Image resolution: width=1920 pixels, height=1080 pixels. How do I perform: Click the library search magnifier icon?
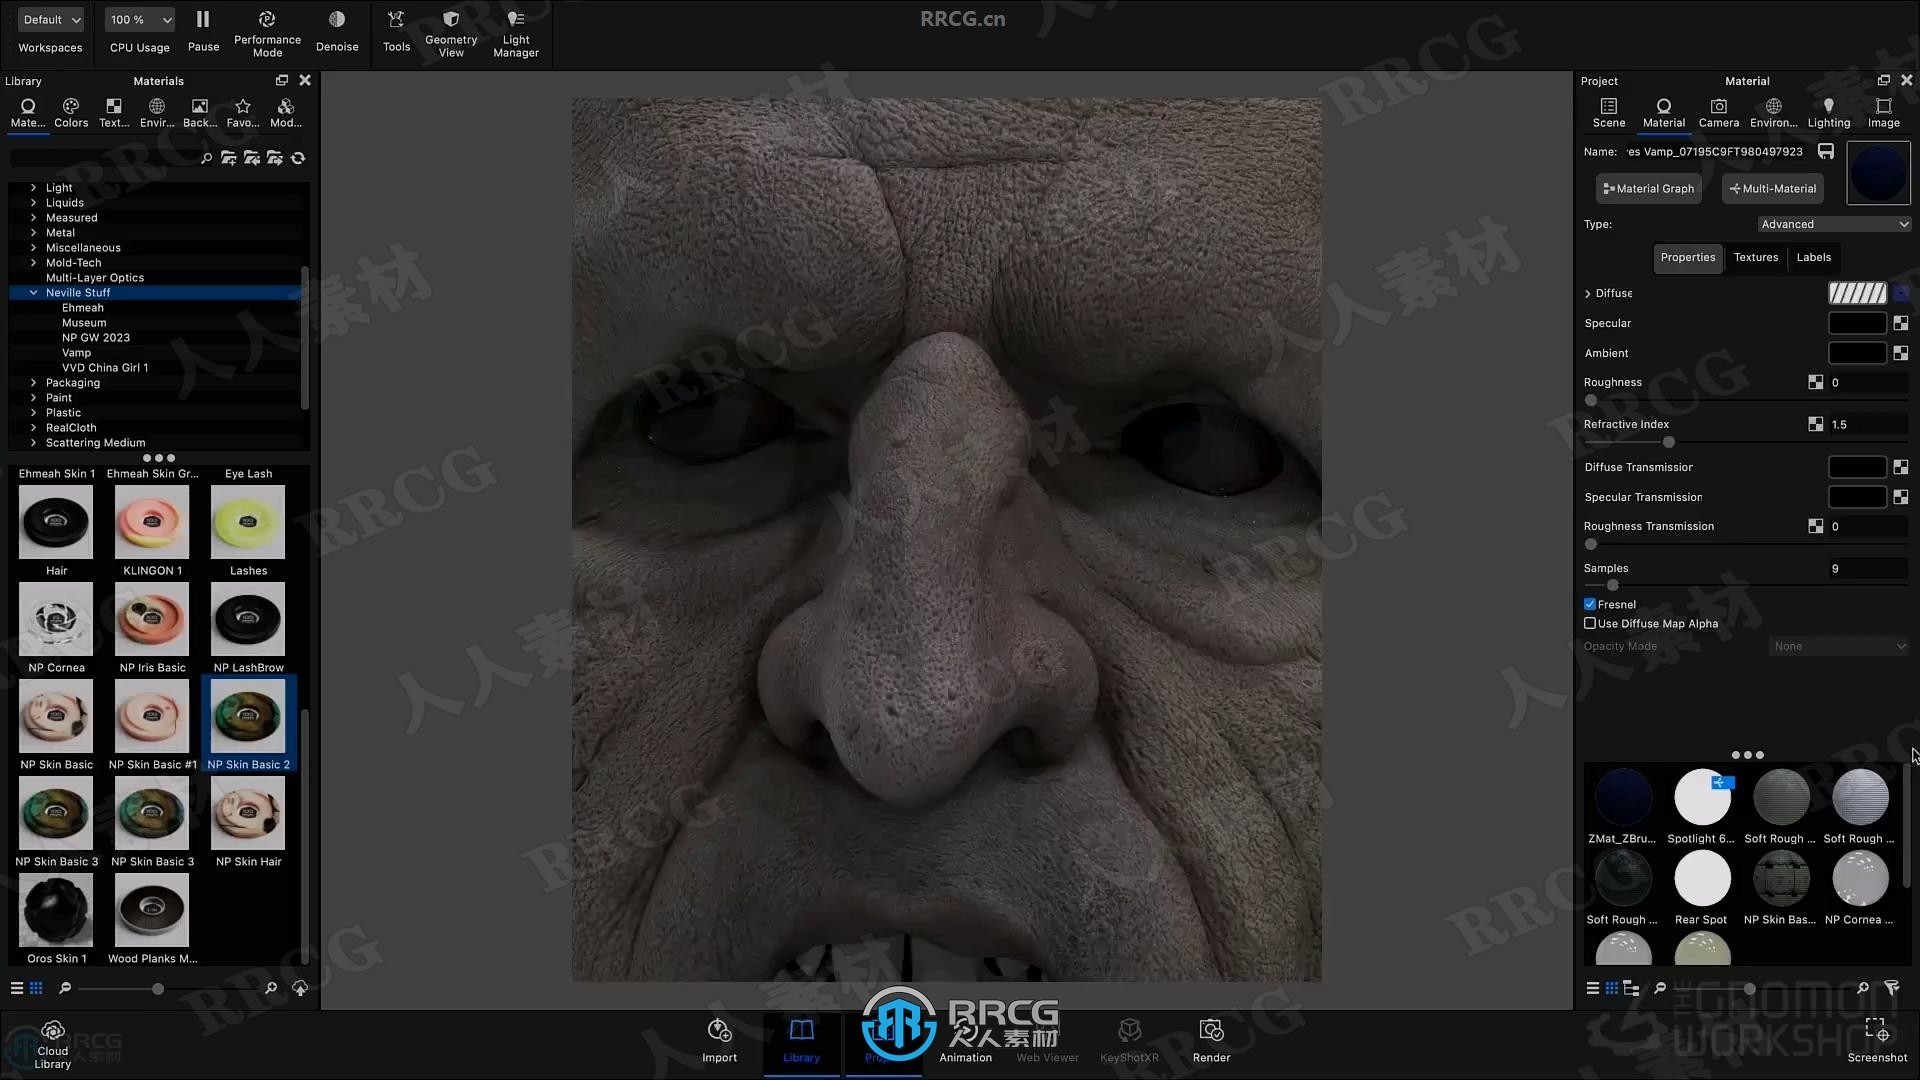[206, 158]
